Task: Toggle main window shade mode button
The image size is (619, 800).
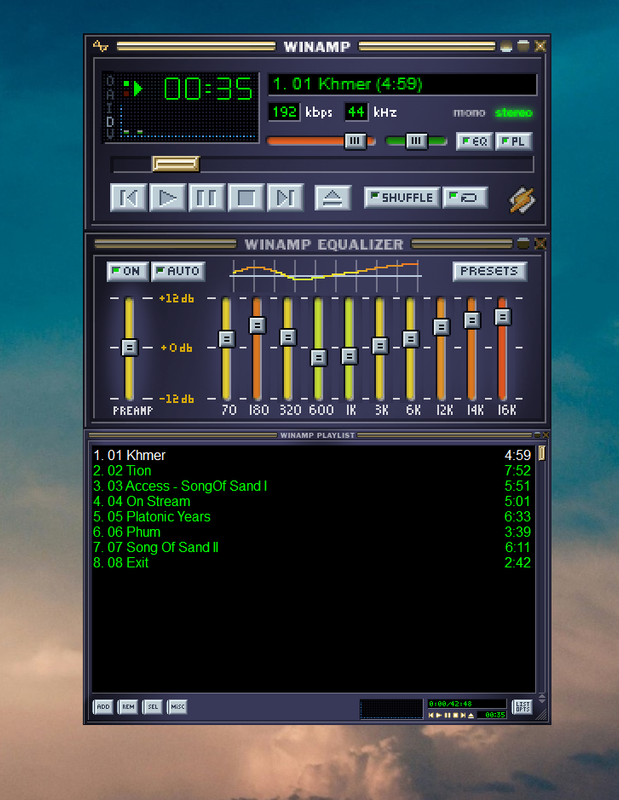Action: pyautogui.click(x=523, y=46)
